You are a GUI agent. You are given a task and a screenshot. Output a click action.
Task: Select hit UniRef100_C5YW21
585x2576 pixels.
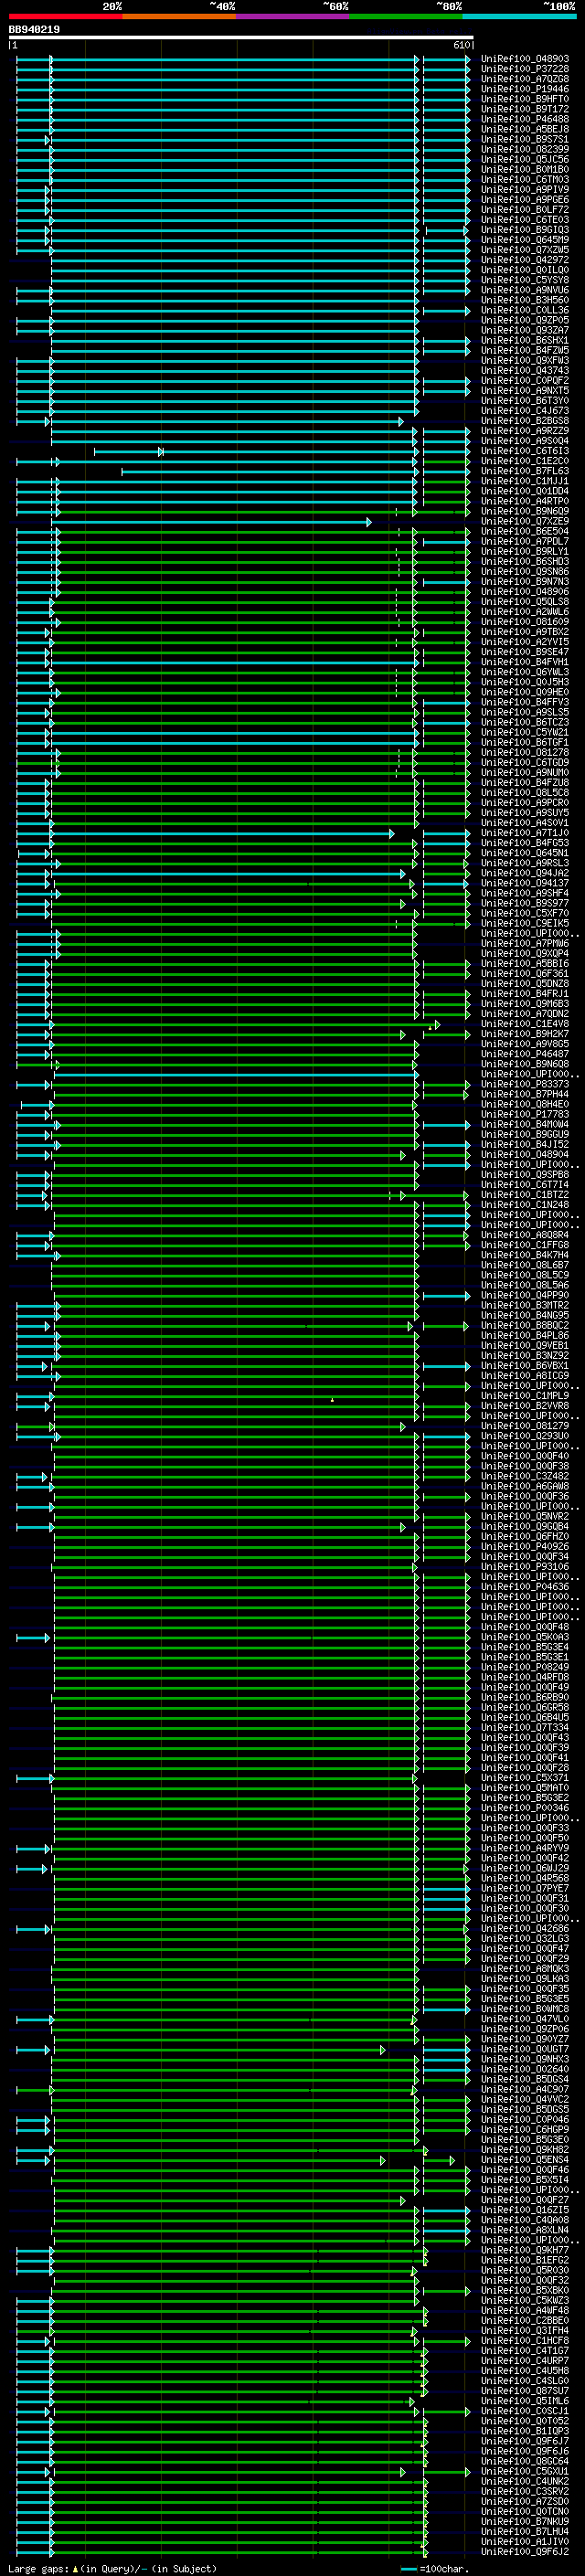[x=525, y=733]
